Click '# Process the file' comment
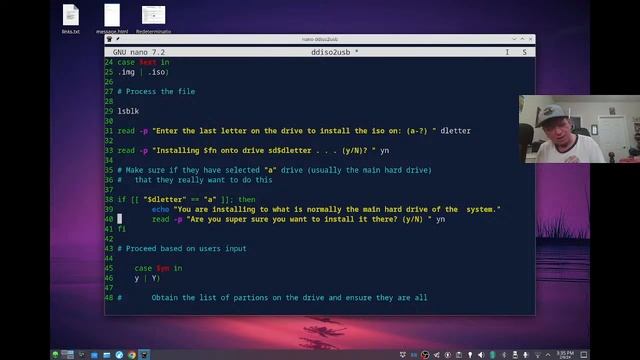640x360 pixels. click(x=156, y=91)
